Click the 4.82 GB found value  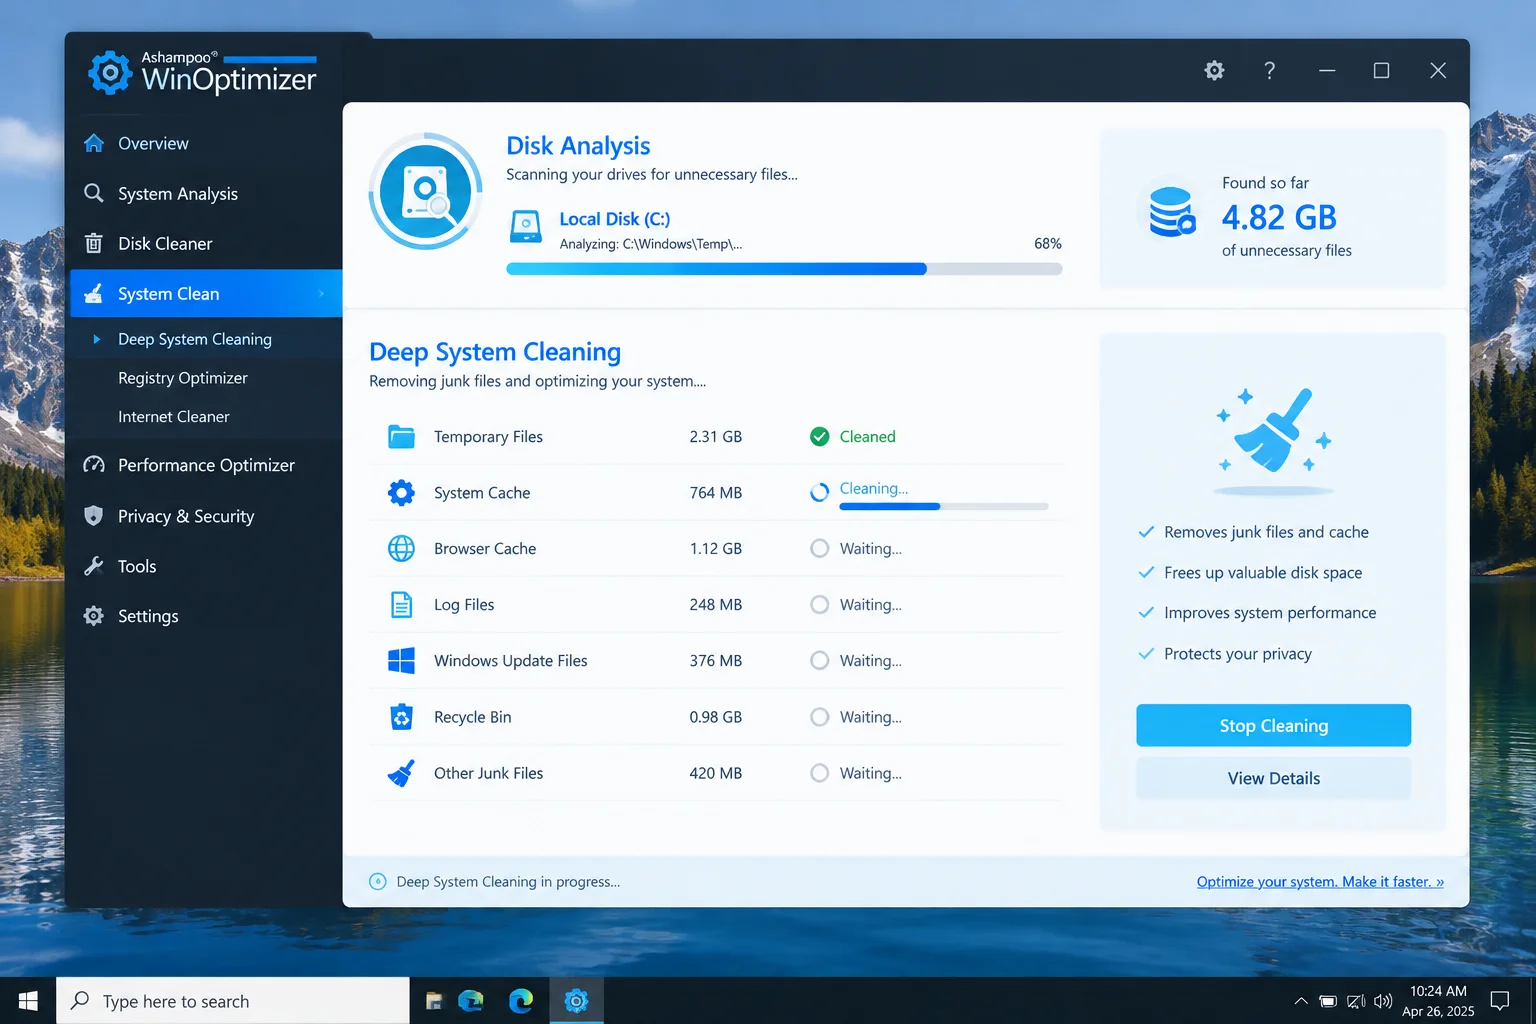[x=1279, y=217]
